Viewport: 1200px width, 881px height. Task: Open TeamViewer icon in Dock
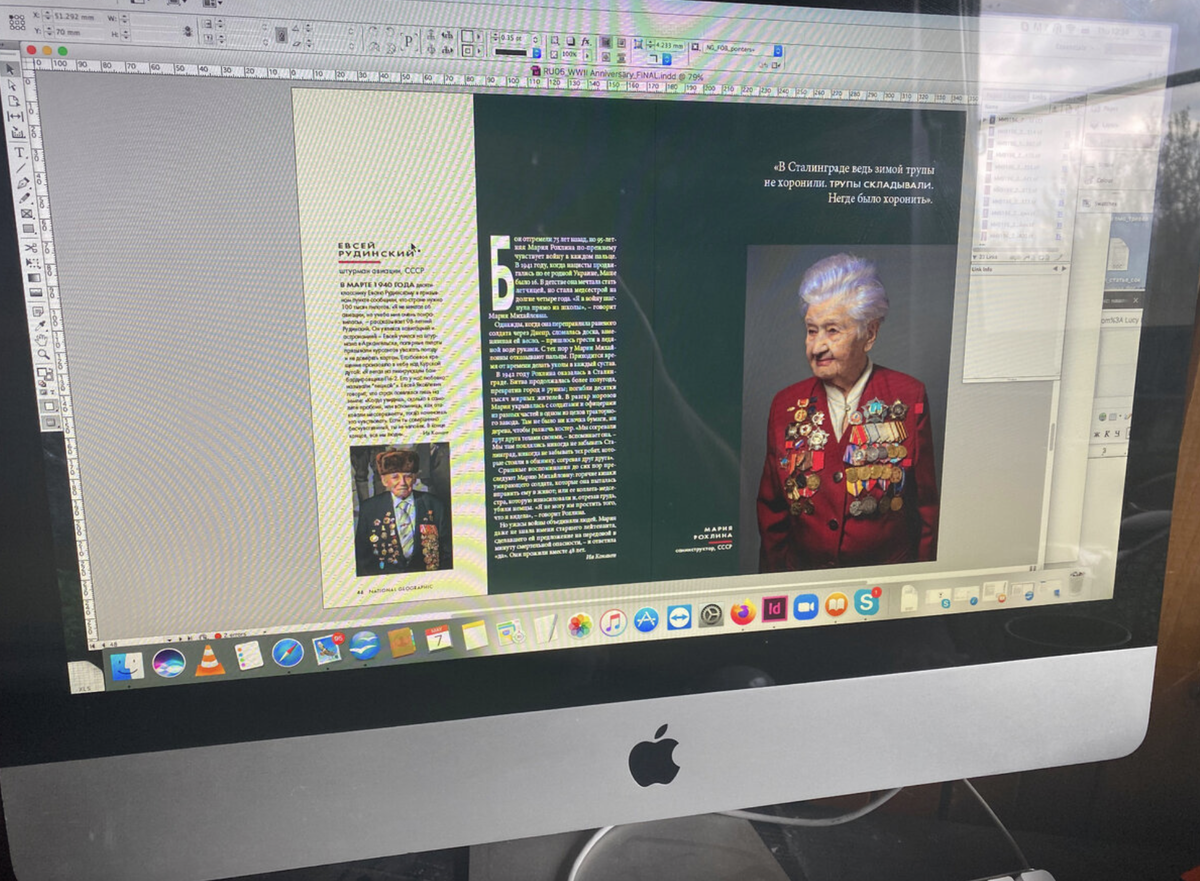679,617
